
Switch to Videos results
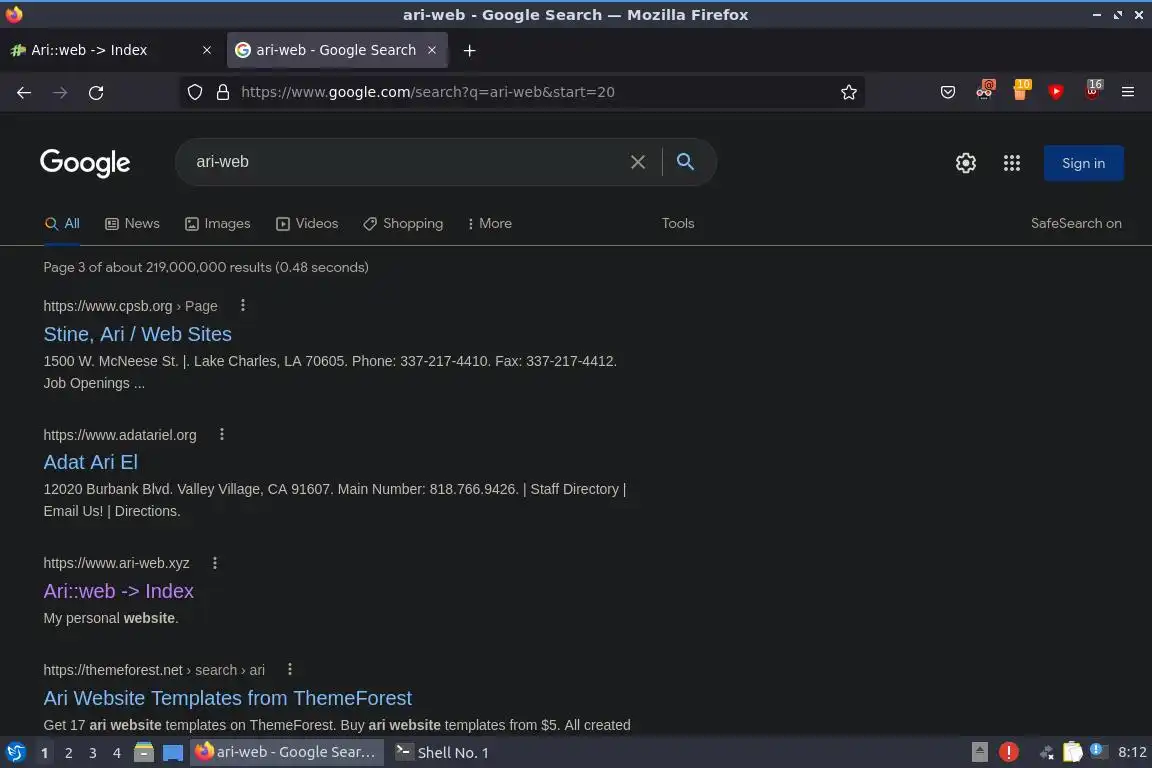307,223
